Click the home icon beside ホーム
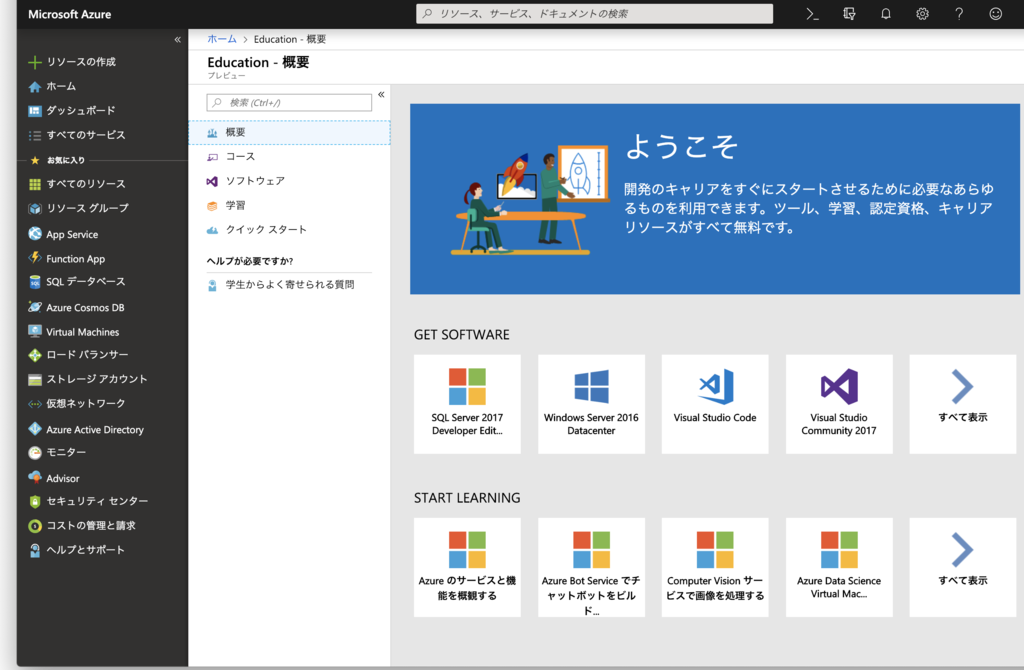Screen dimensions: 1024x670 [x=35, y=87]
